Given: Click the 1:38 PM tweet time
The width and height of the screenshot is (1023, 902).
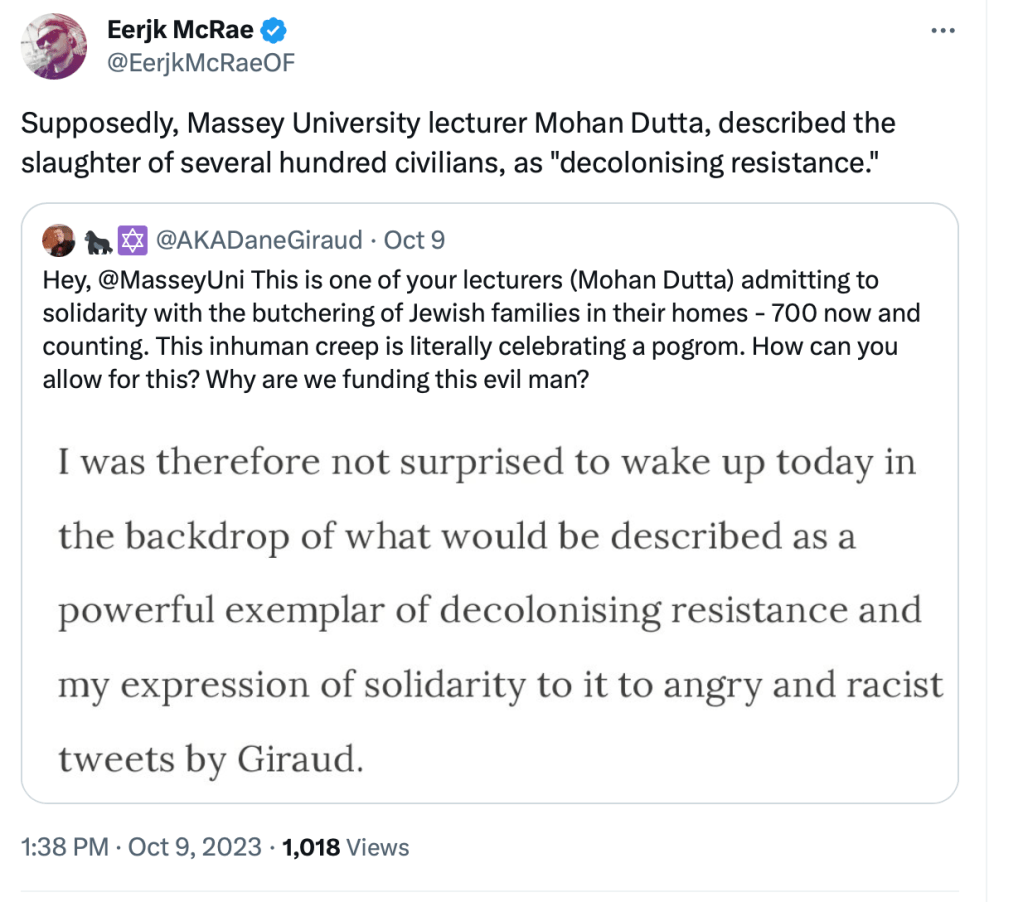Looking at the screenshot, I should click(64, 847).
